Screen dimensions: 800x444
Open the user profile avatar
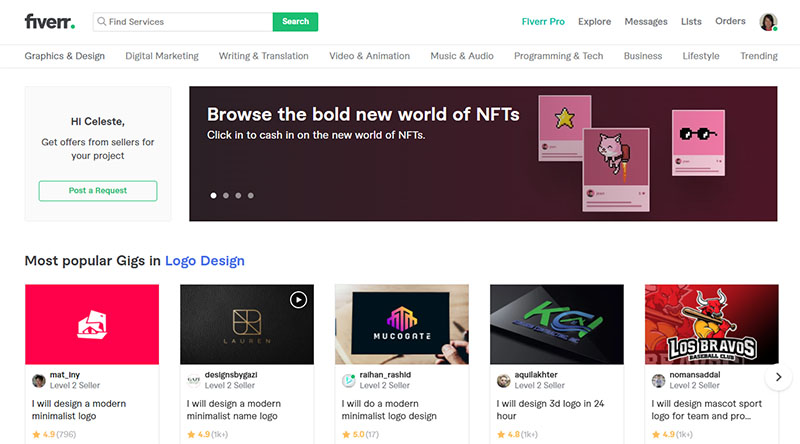[x=768, y=21]
